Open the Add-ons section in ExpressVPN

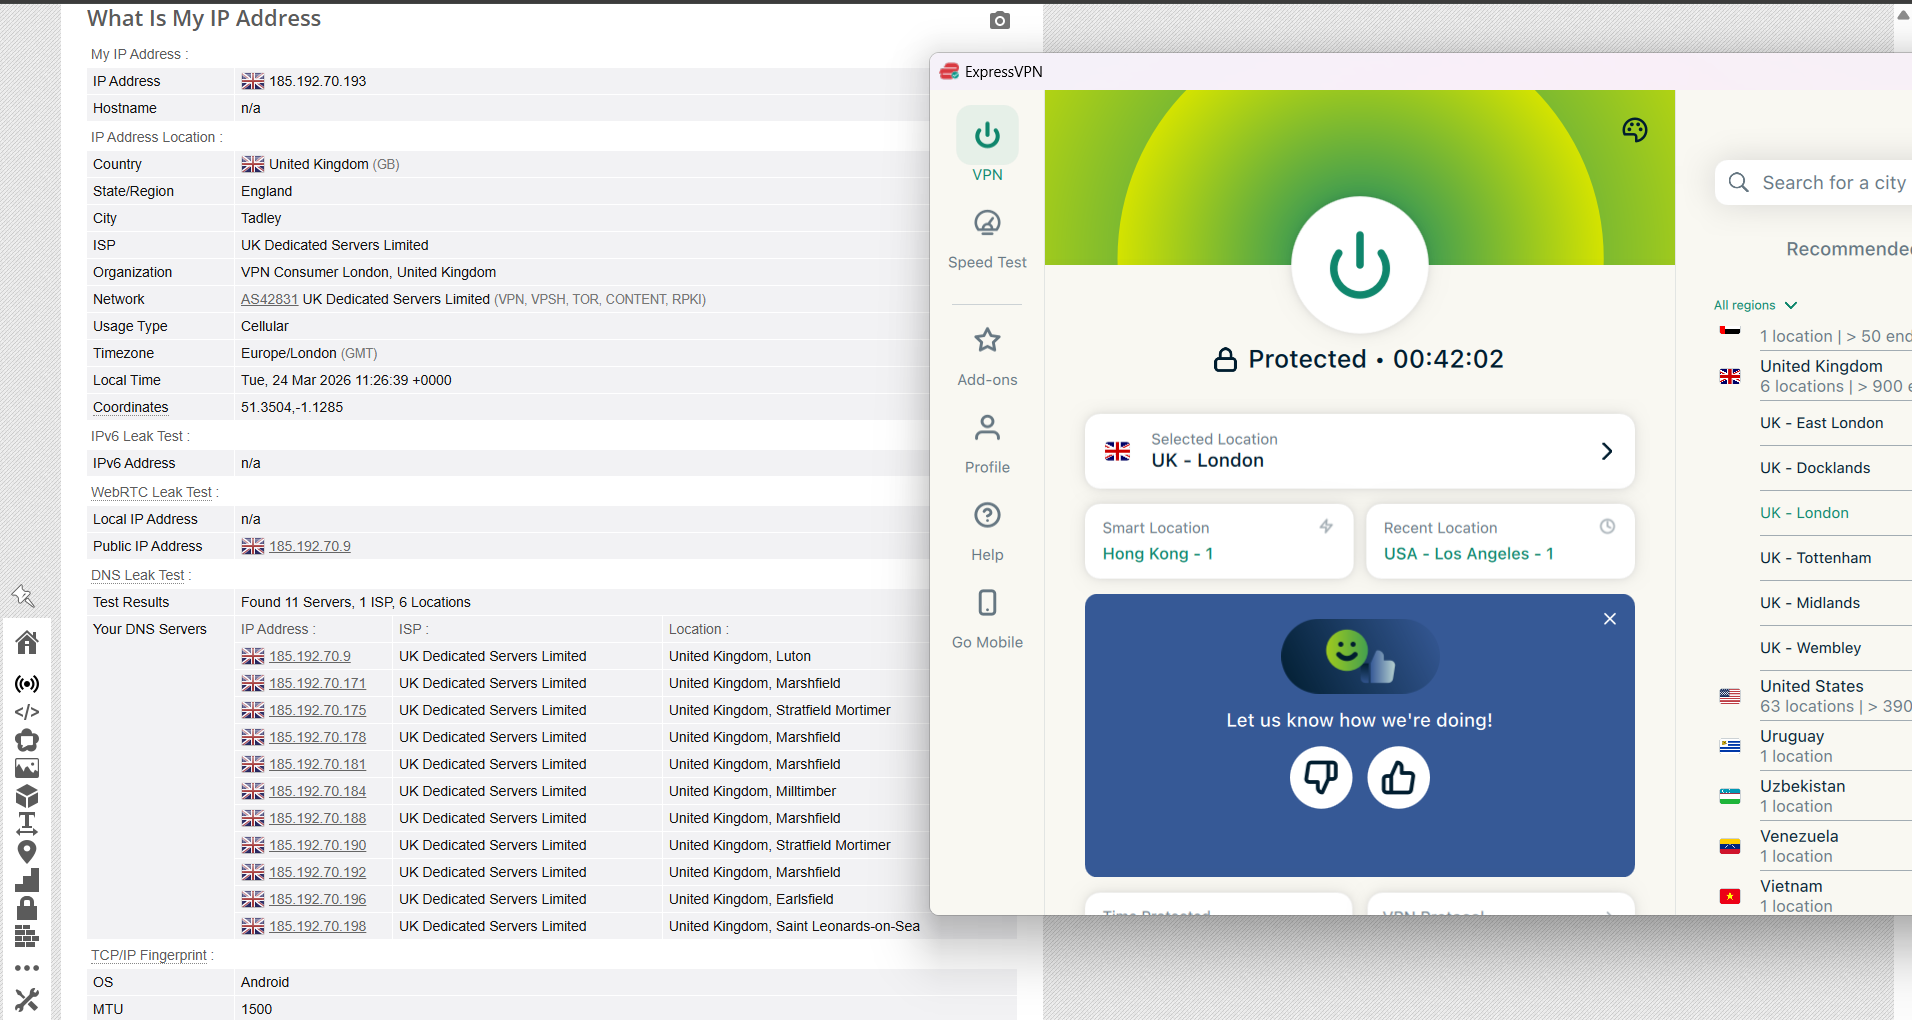coord(986,355)
